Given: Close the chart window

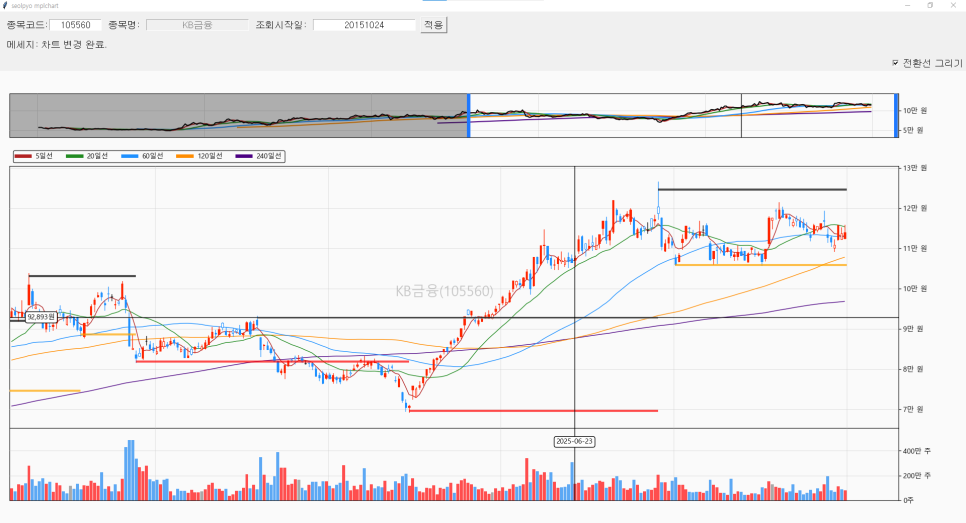Looking at the screenshot, I should [954, 6].
